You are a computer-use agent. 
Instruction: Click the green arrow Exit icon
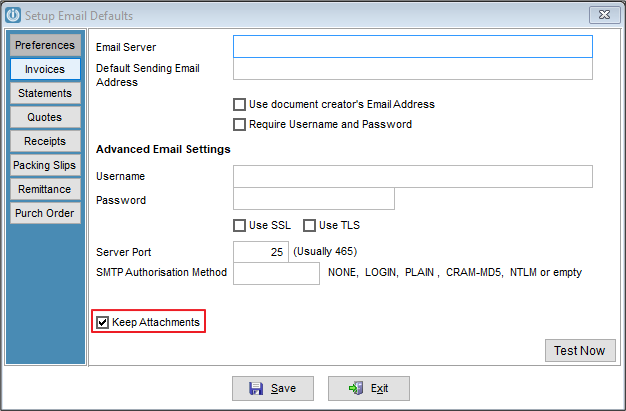coord(356,388)
